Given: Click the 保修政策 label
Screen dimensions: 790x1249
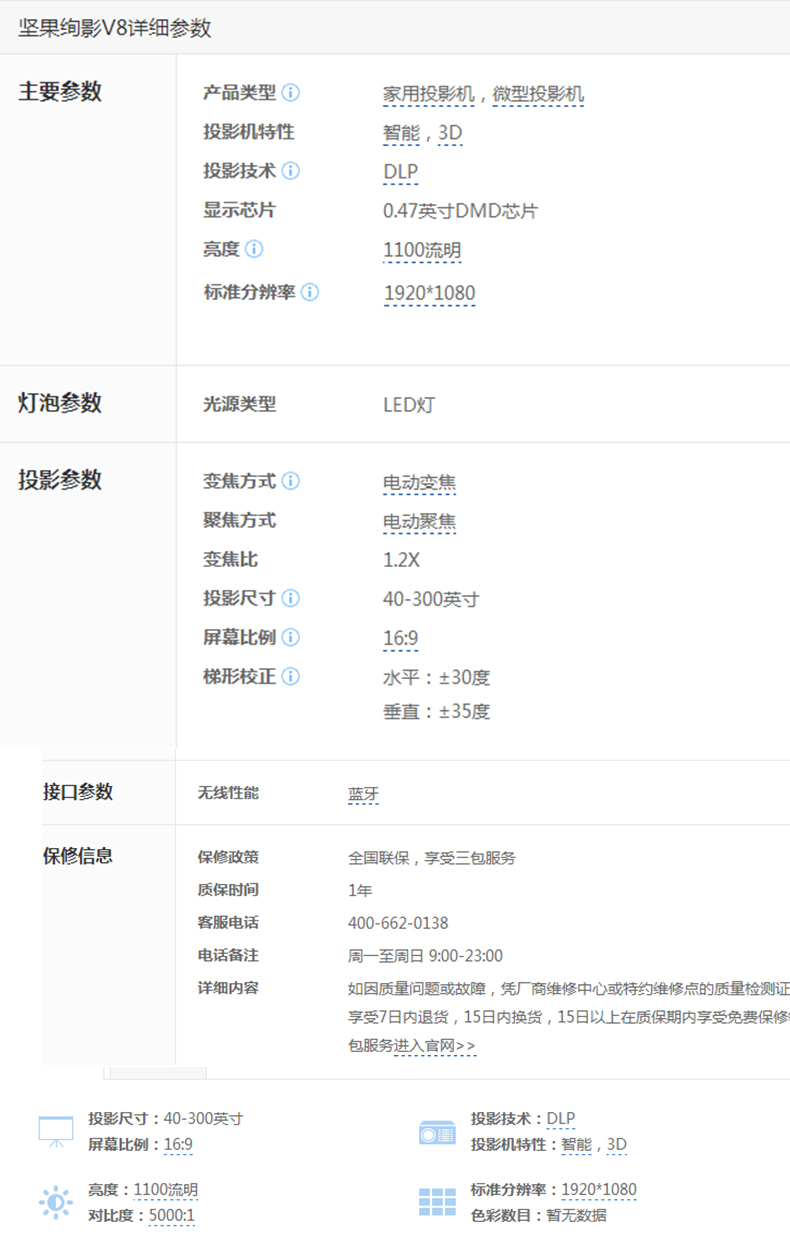Looking at the screenshot, I should tap(228, 857).
